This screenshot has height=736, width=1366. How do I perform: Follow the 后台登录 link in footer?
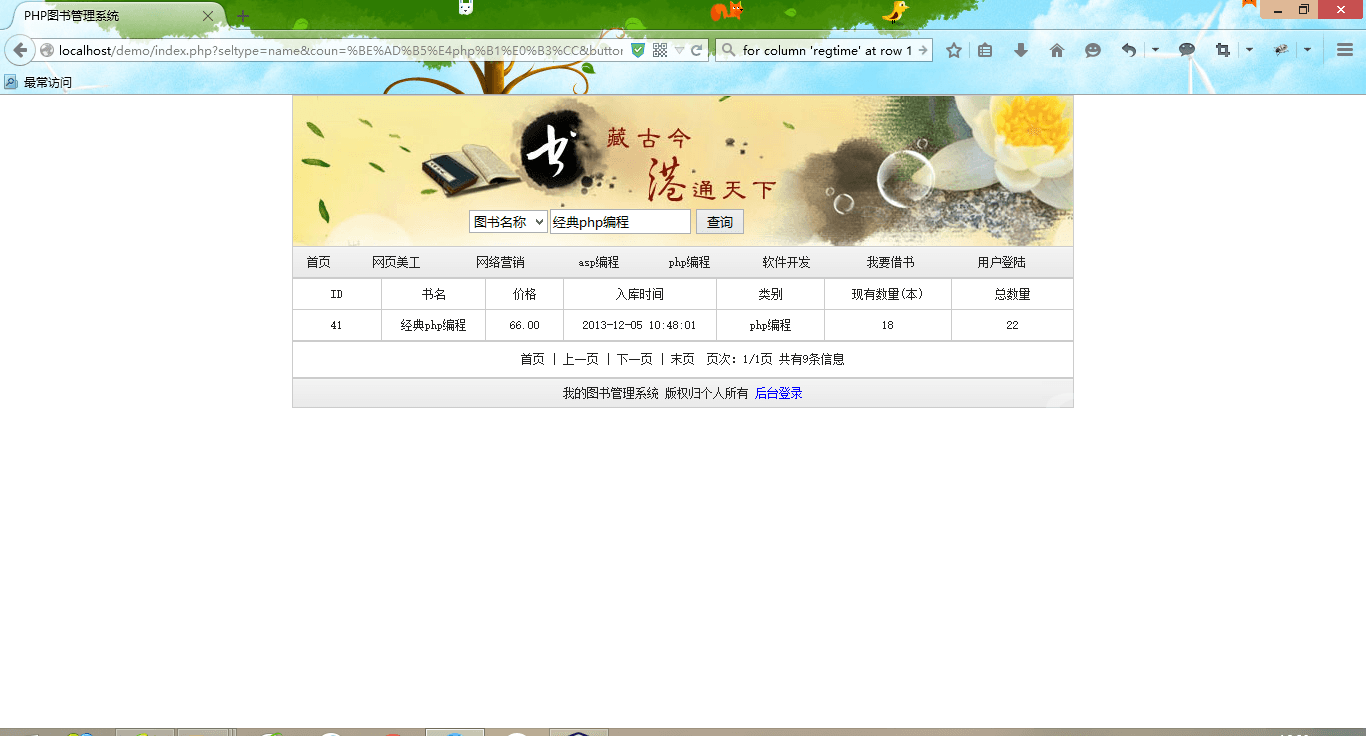click(x=778, y=393)
